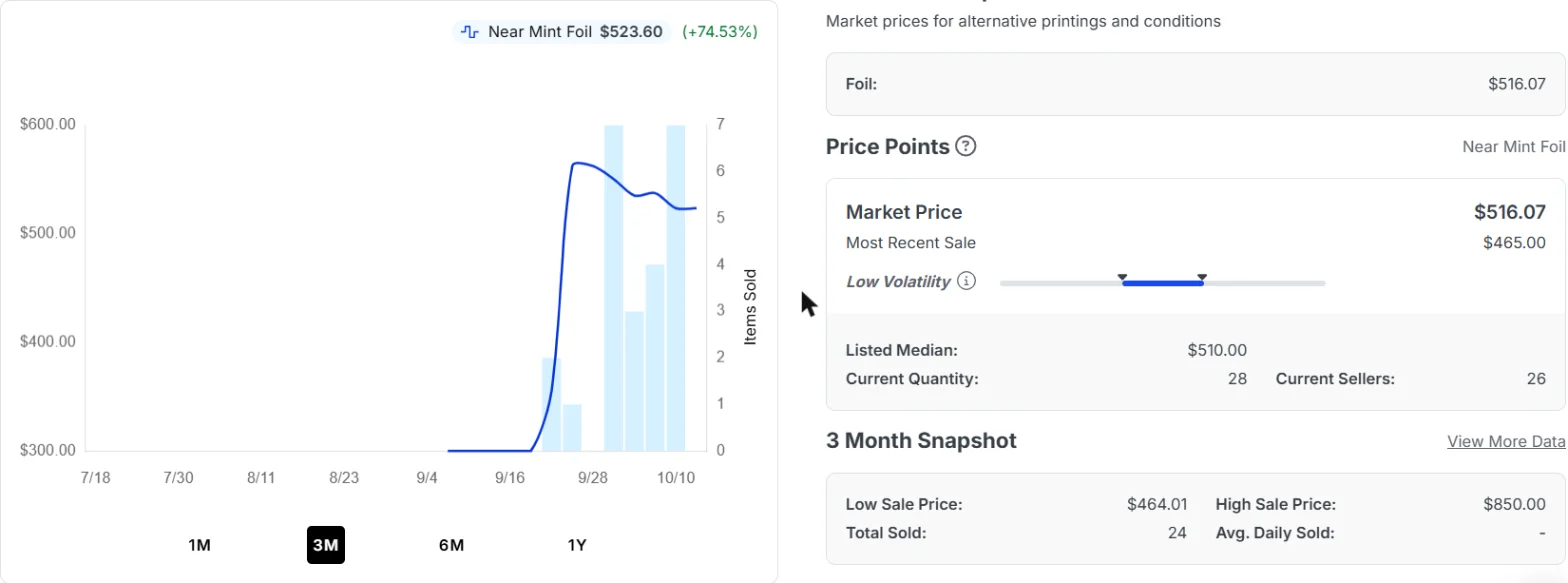Viewport: 1568px width, 583px height.
Task: Click the 3 Month Snapshot heading
Action: click(x=921, y=441)
